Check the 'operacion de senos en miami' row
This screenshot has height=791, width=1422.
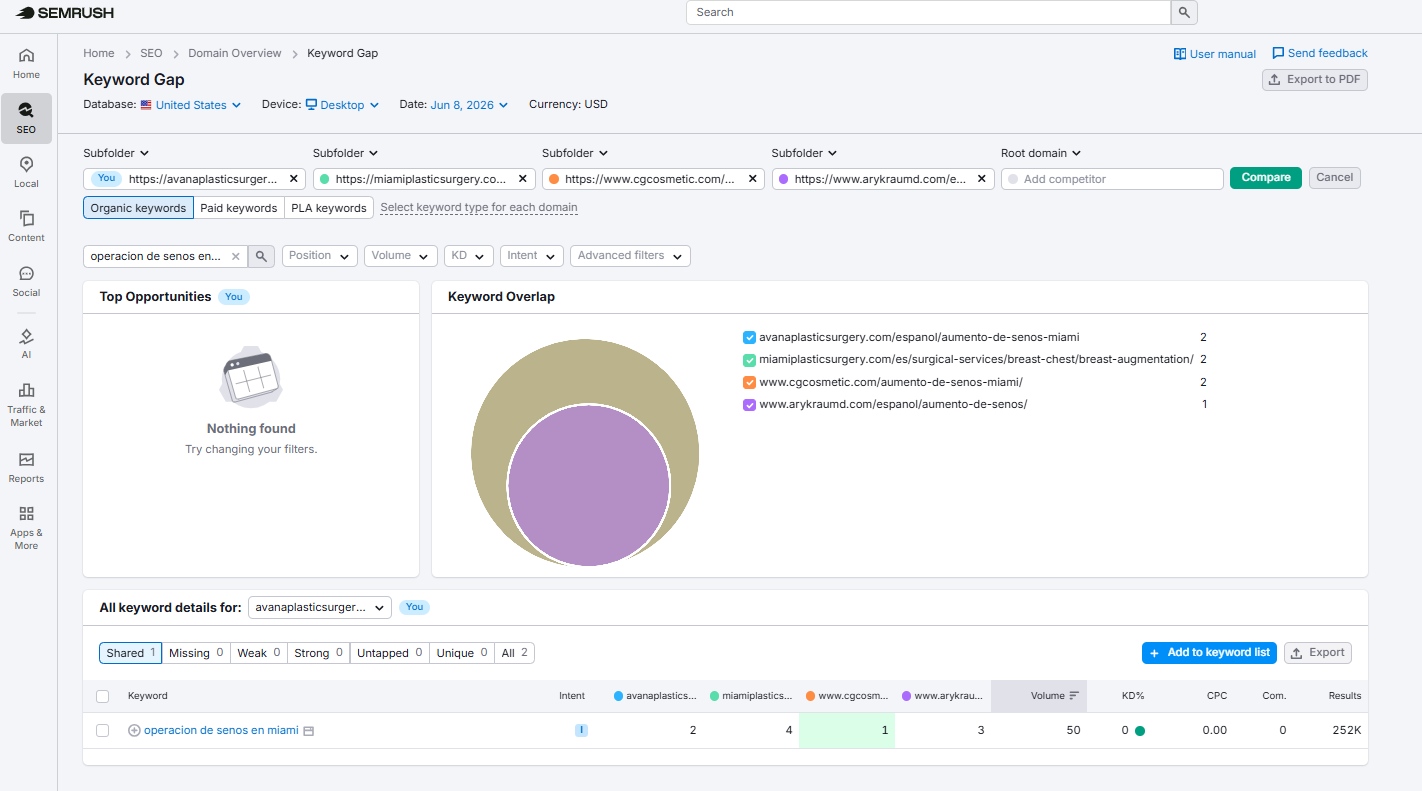click(102, 730)
